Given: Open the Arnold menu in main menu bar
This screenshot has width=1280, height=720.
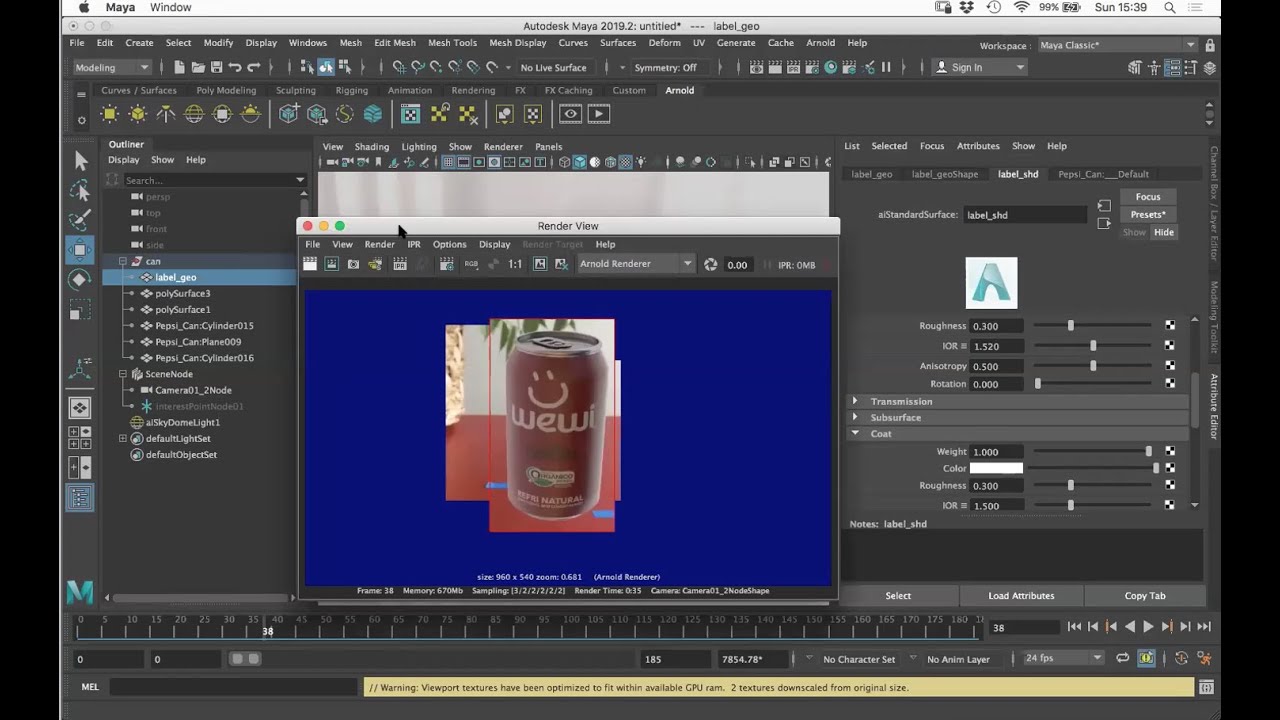Looking at the screenshot, I should click(820, 43).
